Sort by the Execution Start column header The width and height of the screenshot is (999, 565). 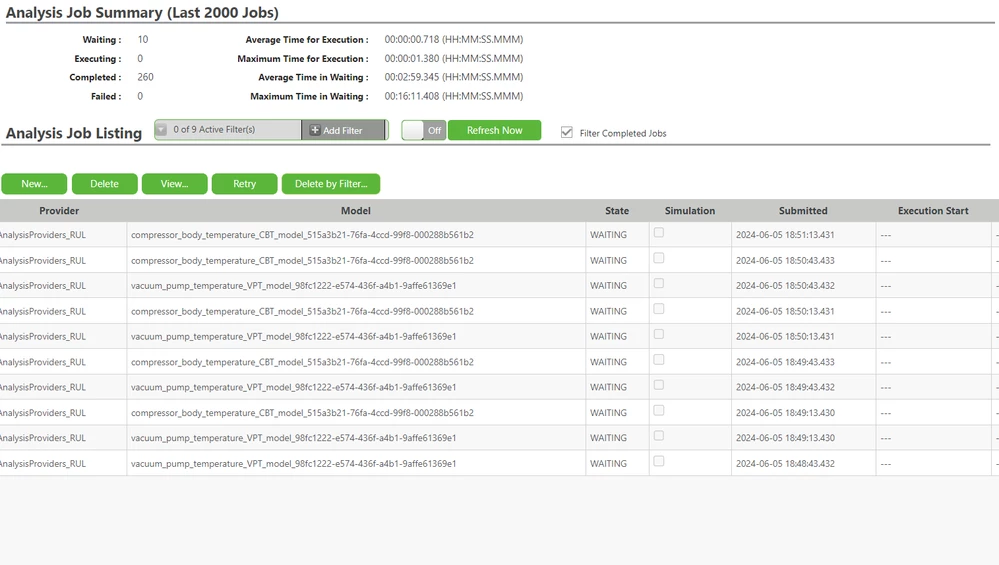933,211
